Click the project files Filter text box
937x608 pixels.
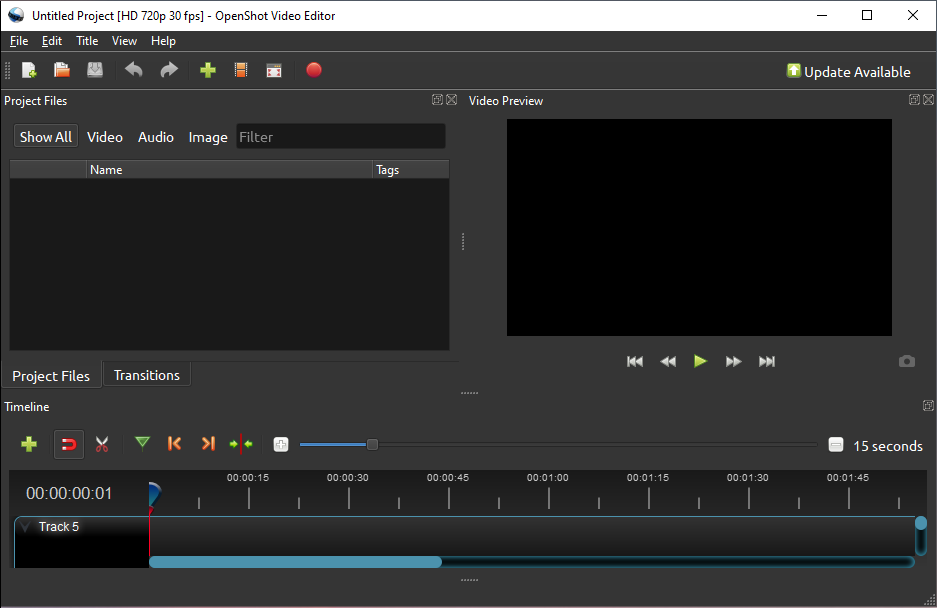coord(341,137)
